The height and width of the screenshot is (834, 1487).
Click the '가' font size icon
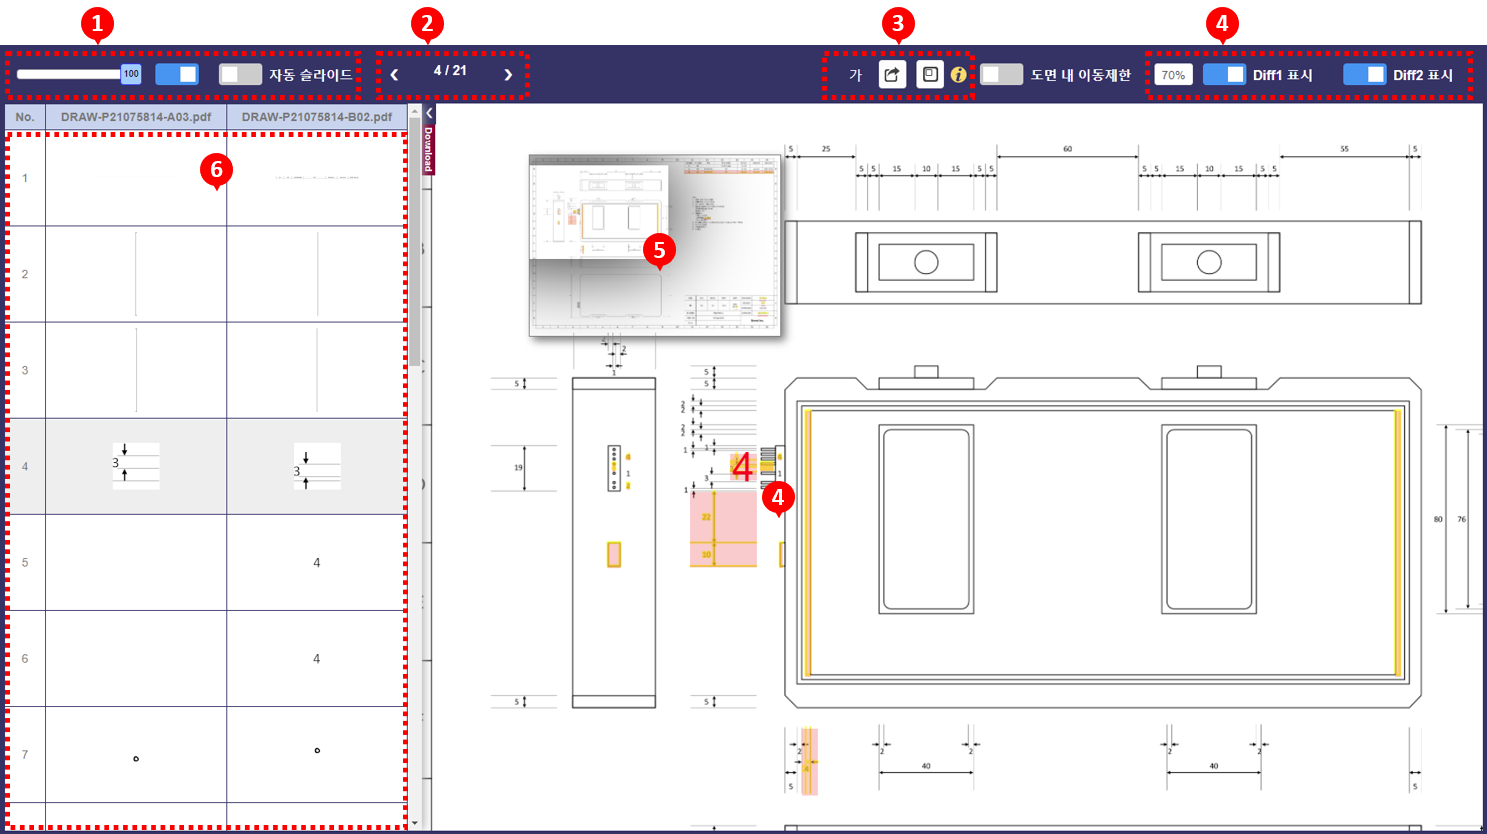pos(855,75)
